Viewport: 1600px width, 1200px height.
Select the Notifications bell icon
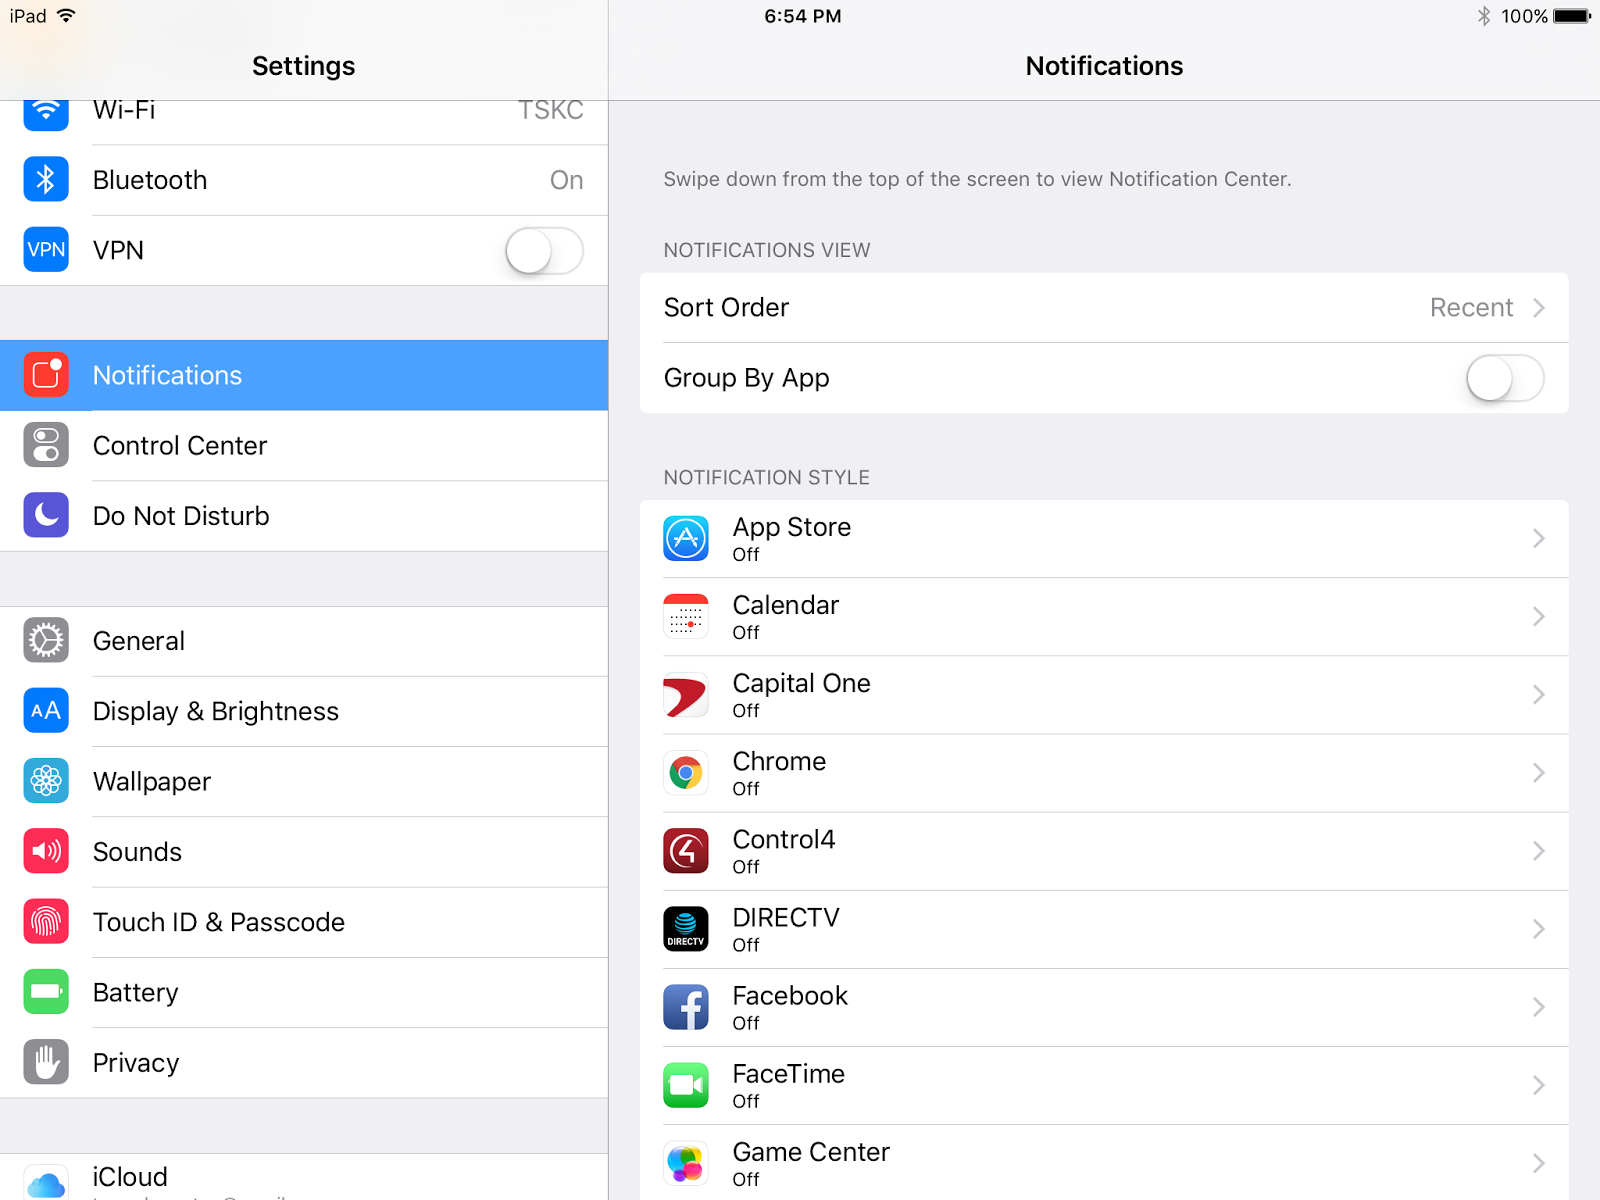point(45,375)
